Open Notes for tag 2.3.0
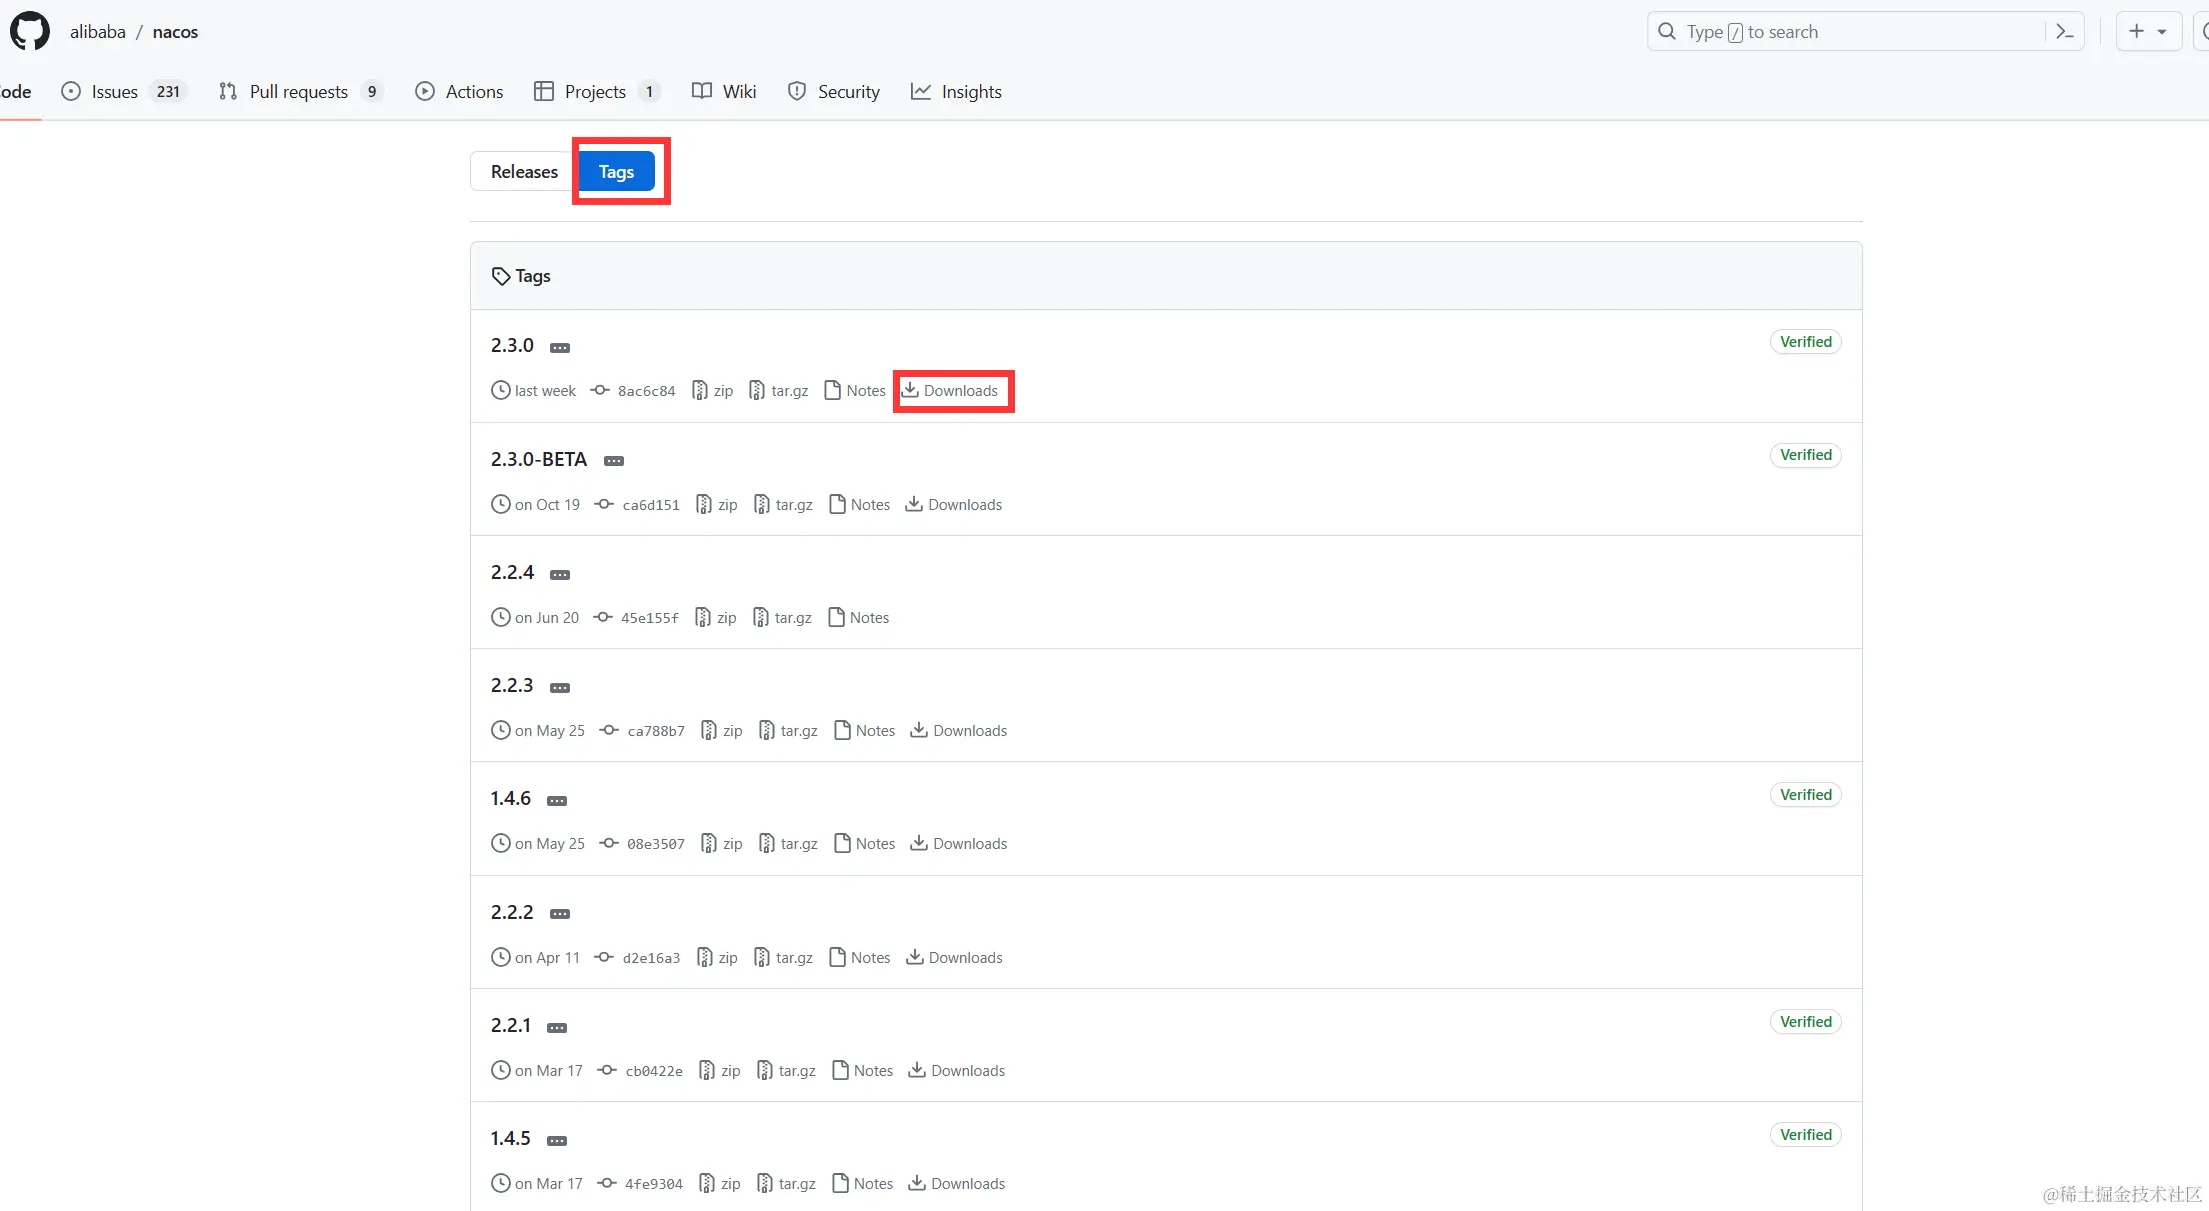The height and width of the screenshot is (1211, 2209). [855, 391]
